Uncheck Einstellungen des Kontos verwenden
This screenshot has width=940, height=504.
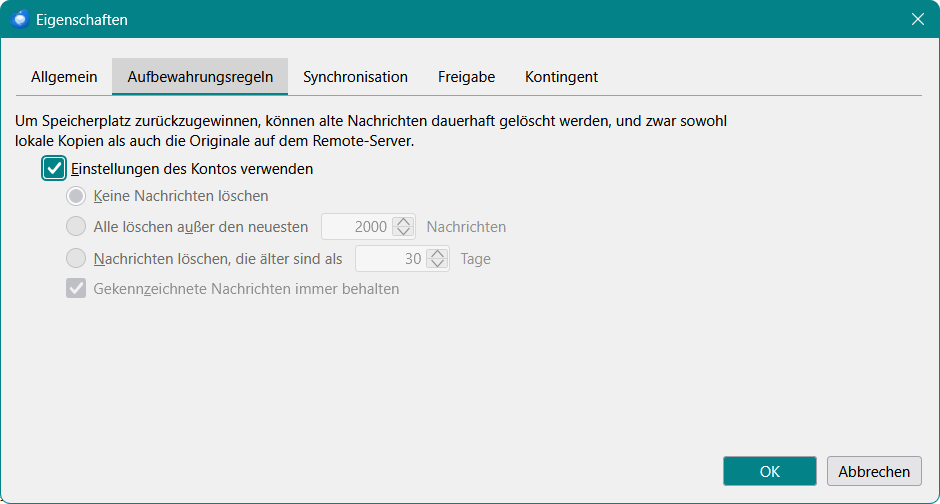pyautogui.click(x=54, y=168)
